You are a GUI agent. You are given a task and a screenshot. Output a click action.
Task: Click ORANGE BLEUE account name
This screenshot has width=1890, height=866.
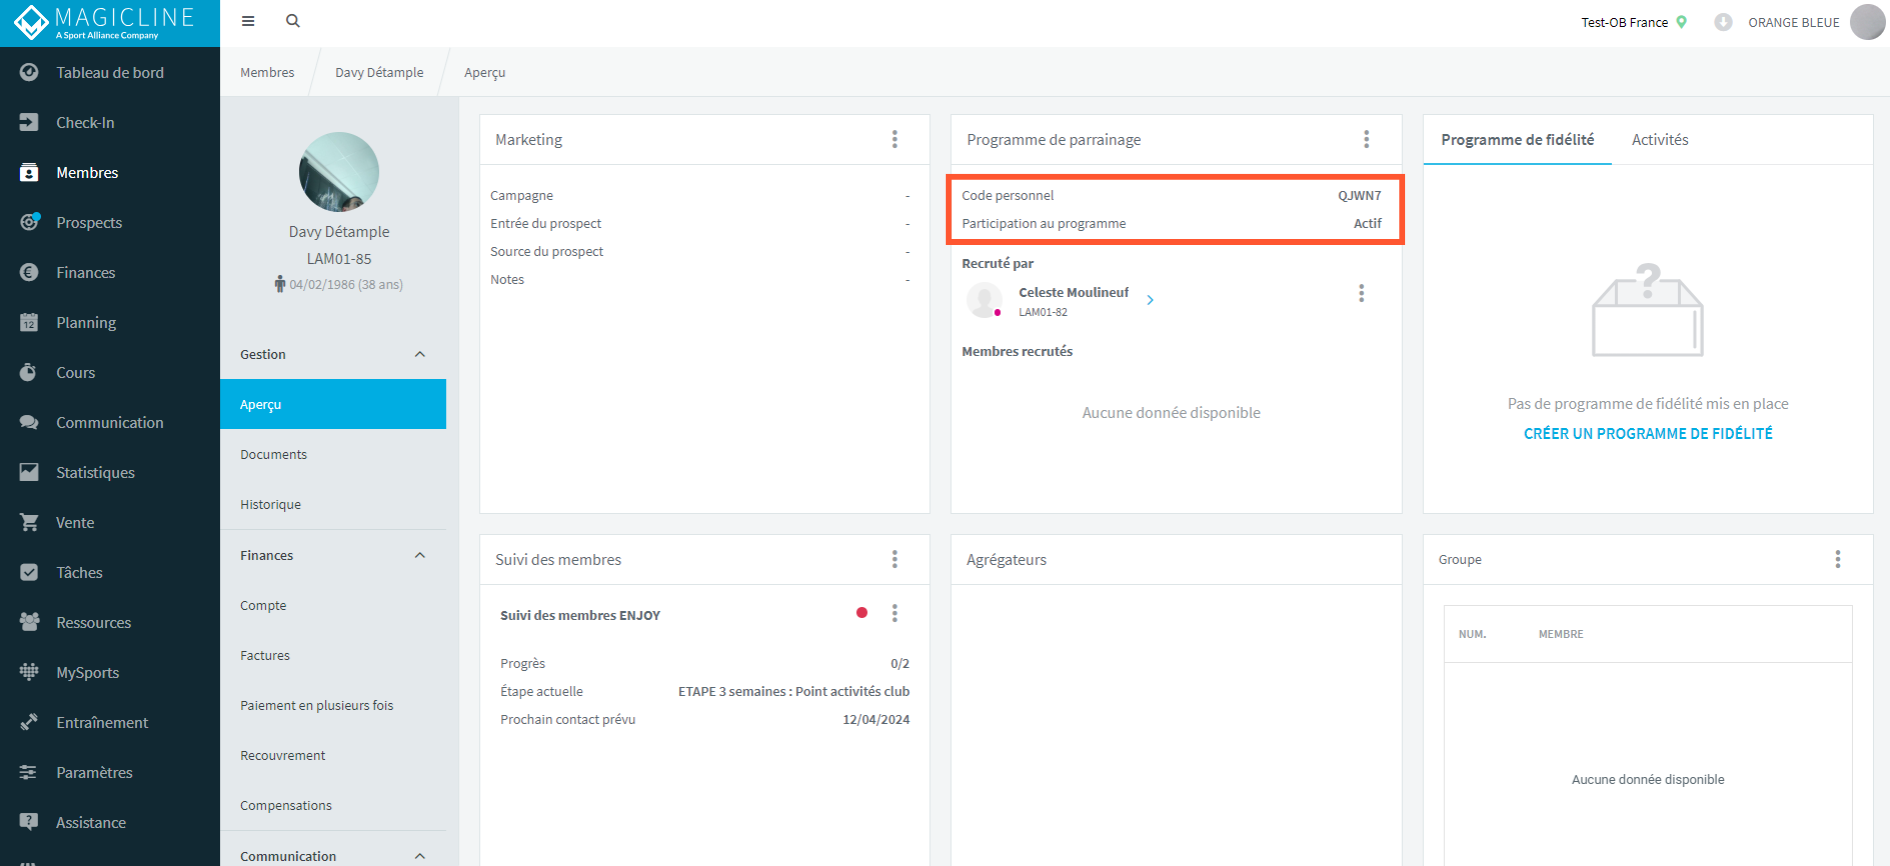coord(1794,22)
